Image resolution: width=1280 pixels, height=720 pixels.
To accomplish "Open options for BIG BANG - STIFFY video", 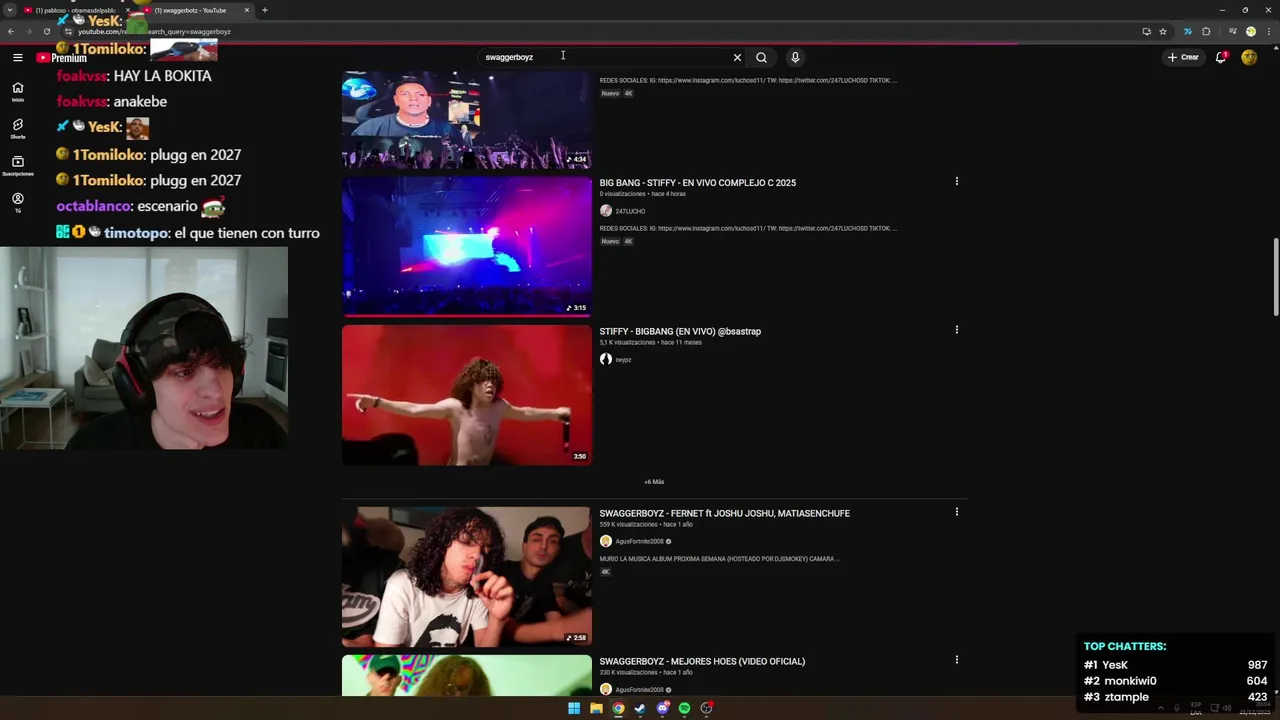I will pos(956,181).
